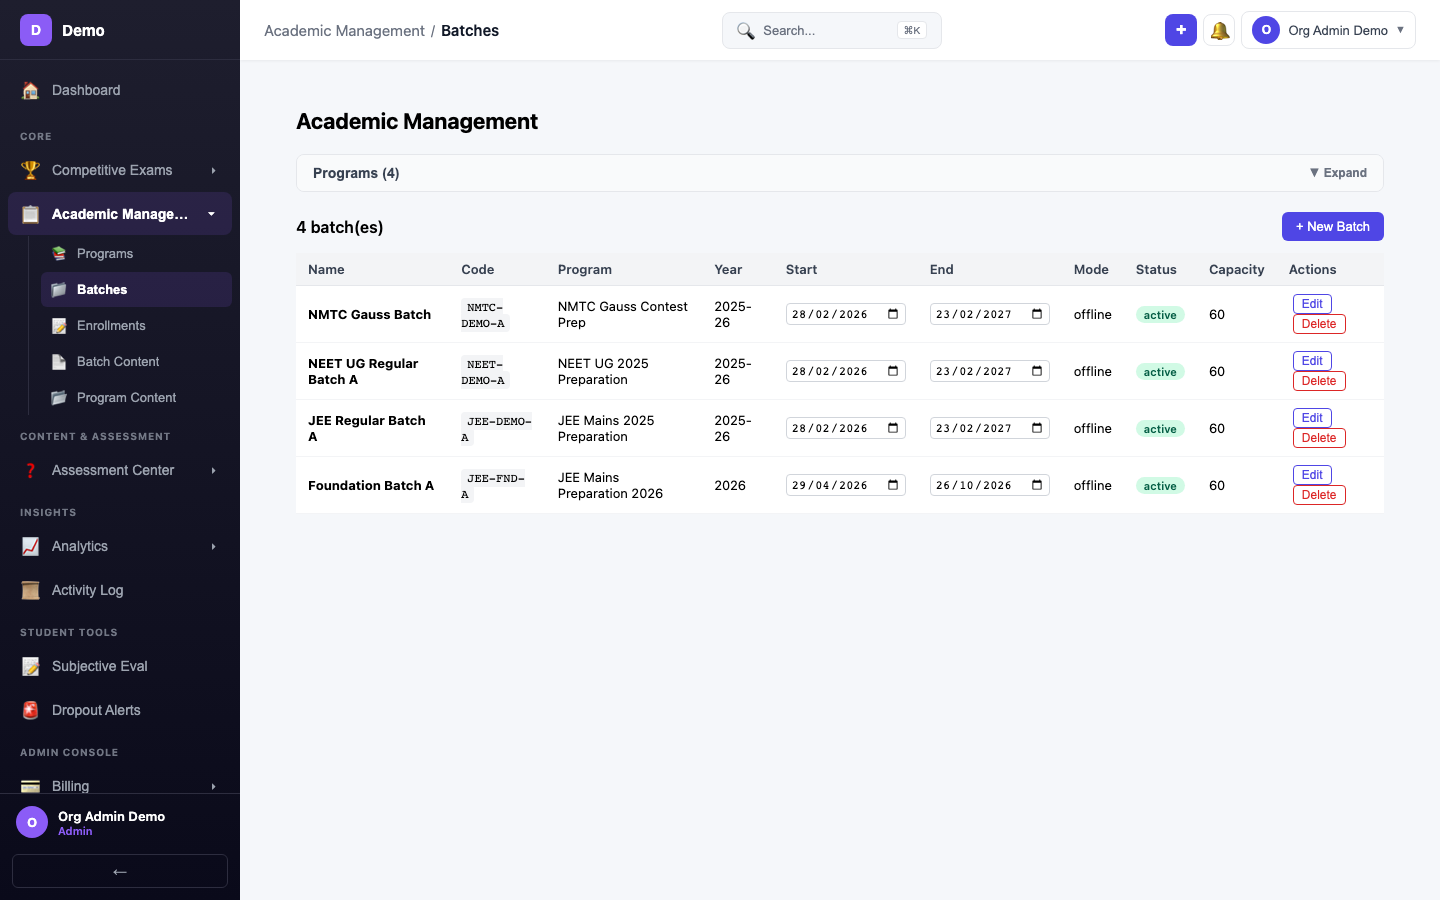
Task: Open Activity Log page
Action: tap(120, 590)
